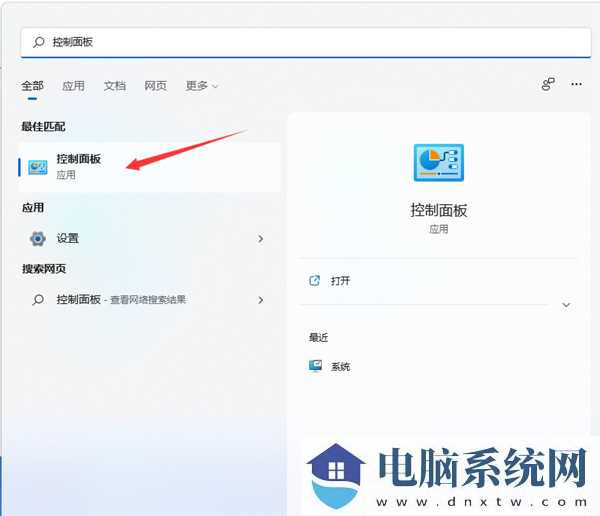Click the web search magnifier icon for 控制面板
Screen dimensions: 600x516
coord(38,299)
